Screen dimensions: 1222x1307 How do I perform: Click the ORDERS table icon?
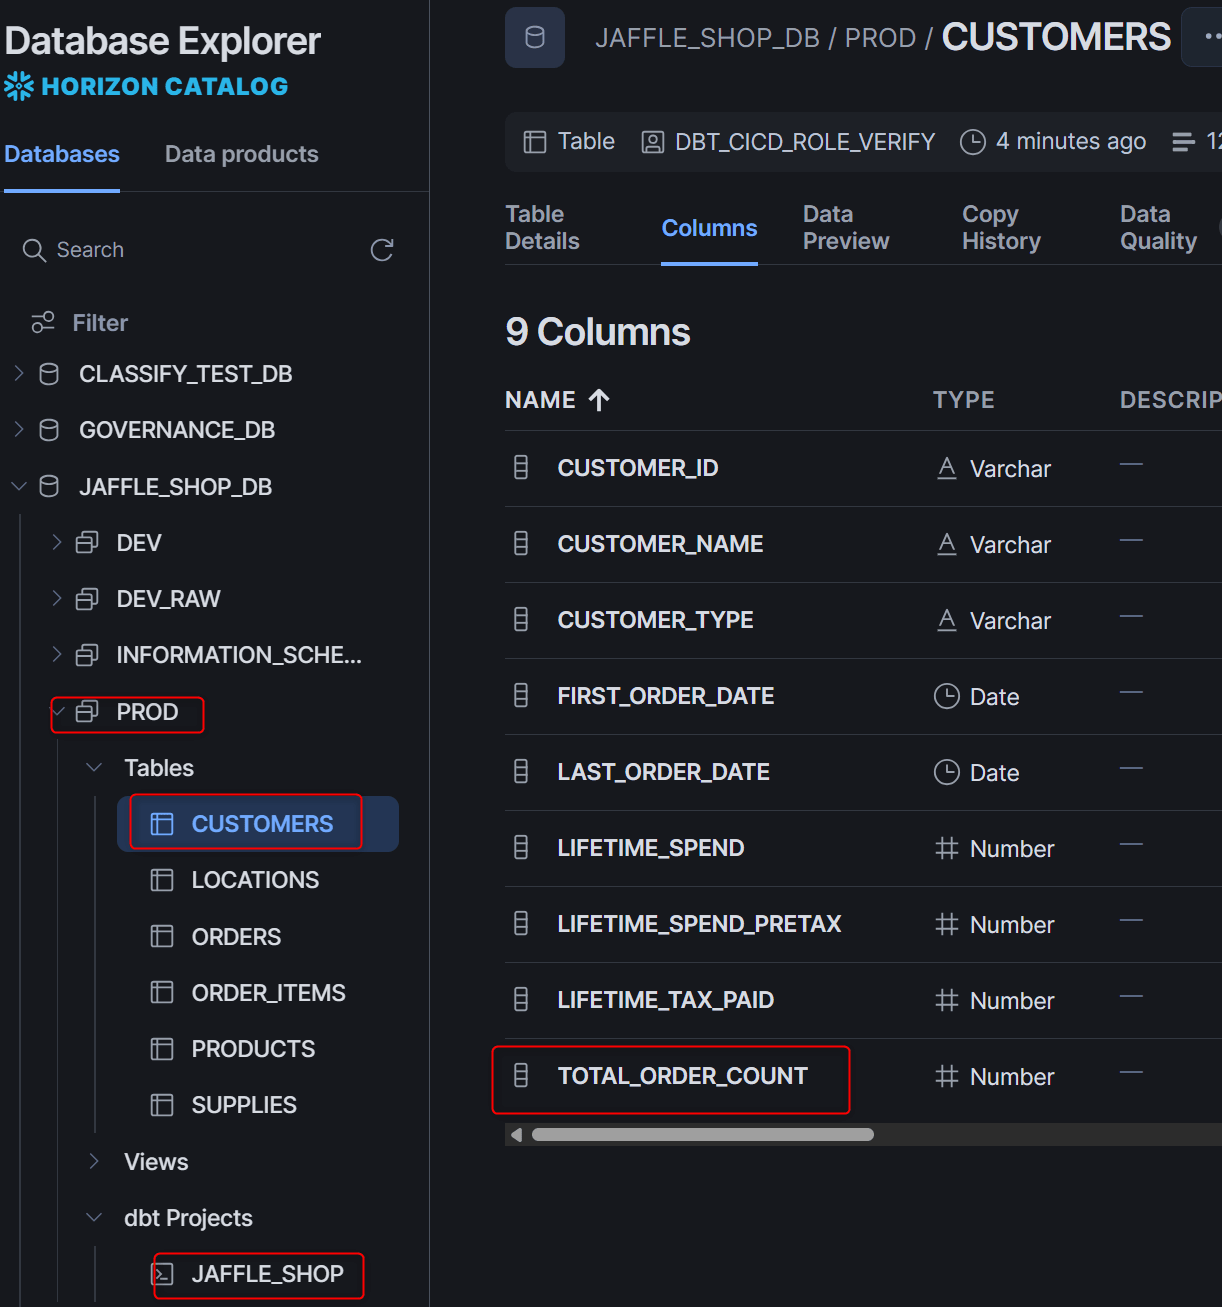pyautogui.click(x=162, y=936)
